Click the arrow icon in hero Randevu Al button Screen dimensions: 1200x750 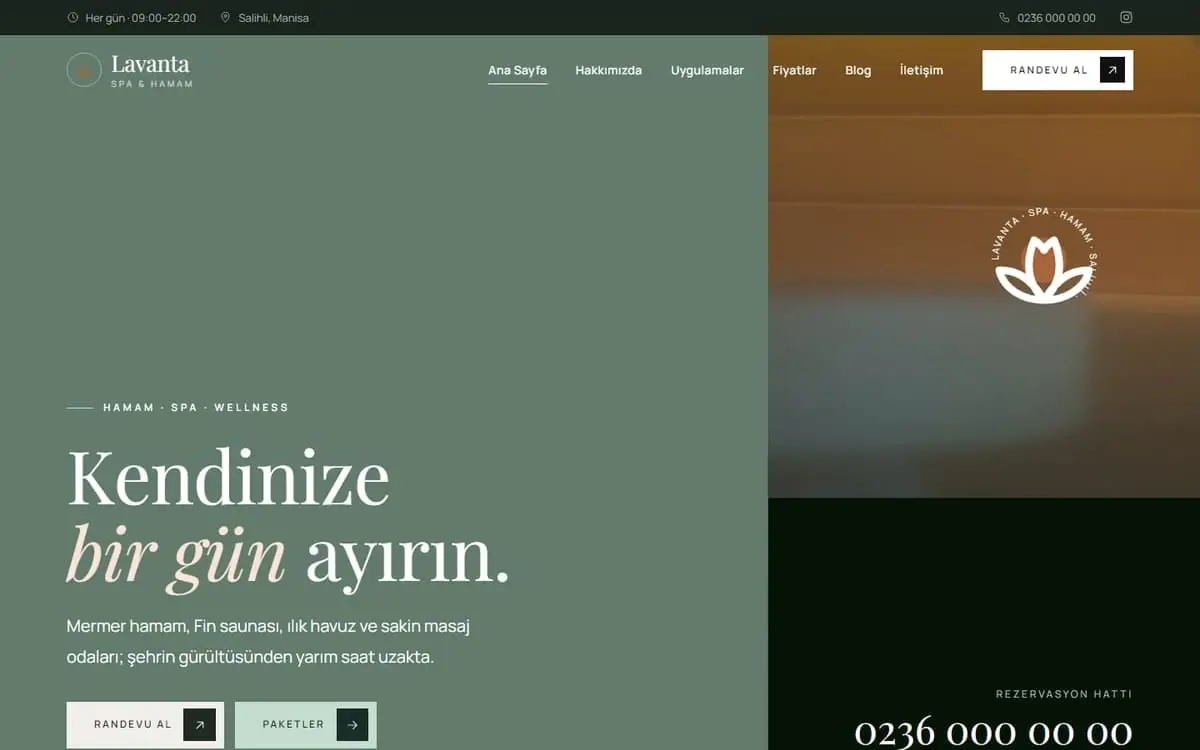coord(200,725)
